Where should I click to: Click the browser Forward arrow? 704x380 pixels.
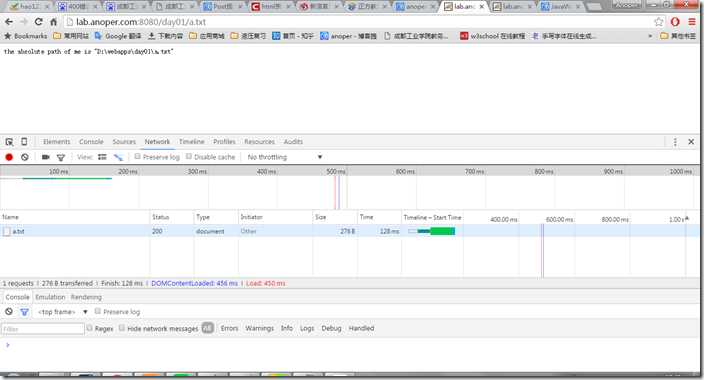[x=23, y=22]
